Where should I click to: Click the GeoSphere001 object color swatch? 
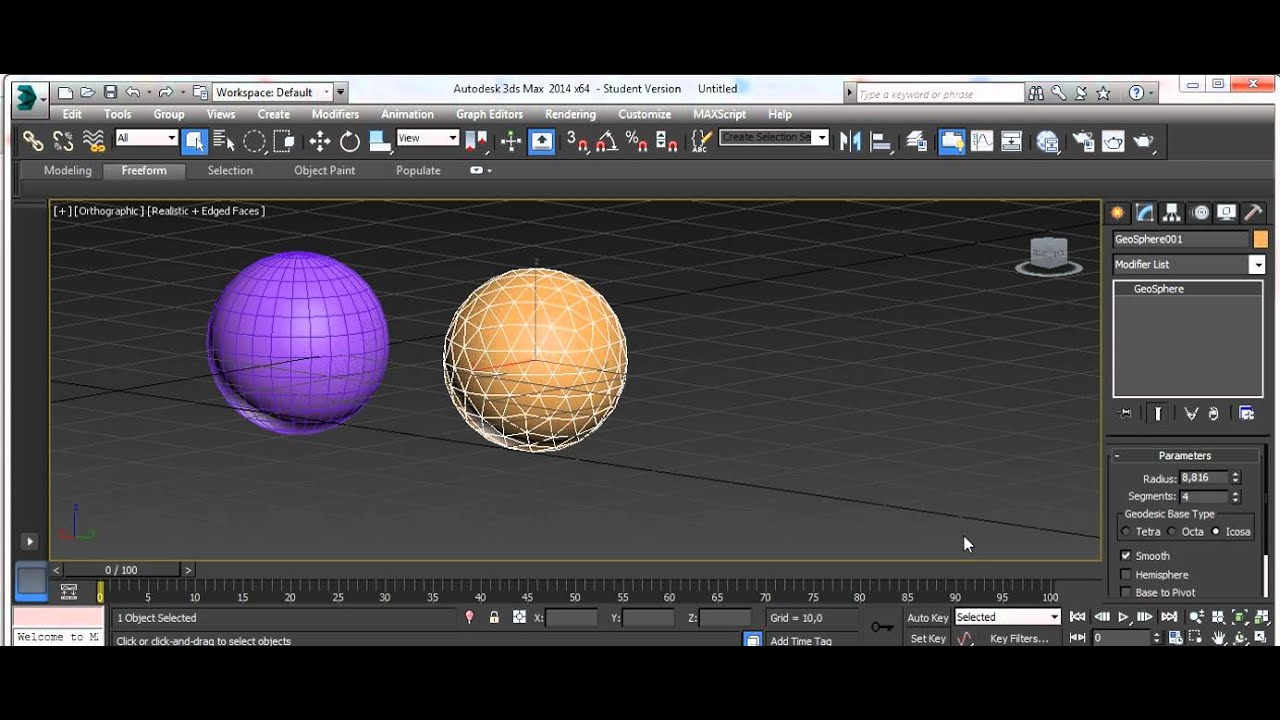pyautogui.click(x=1260, y=239)
